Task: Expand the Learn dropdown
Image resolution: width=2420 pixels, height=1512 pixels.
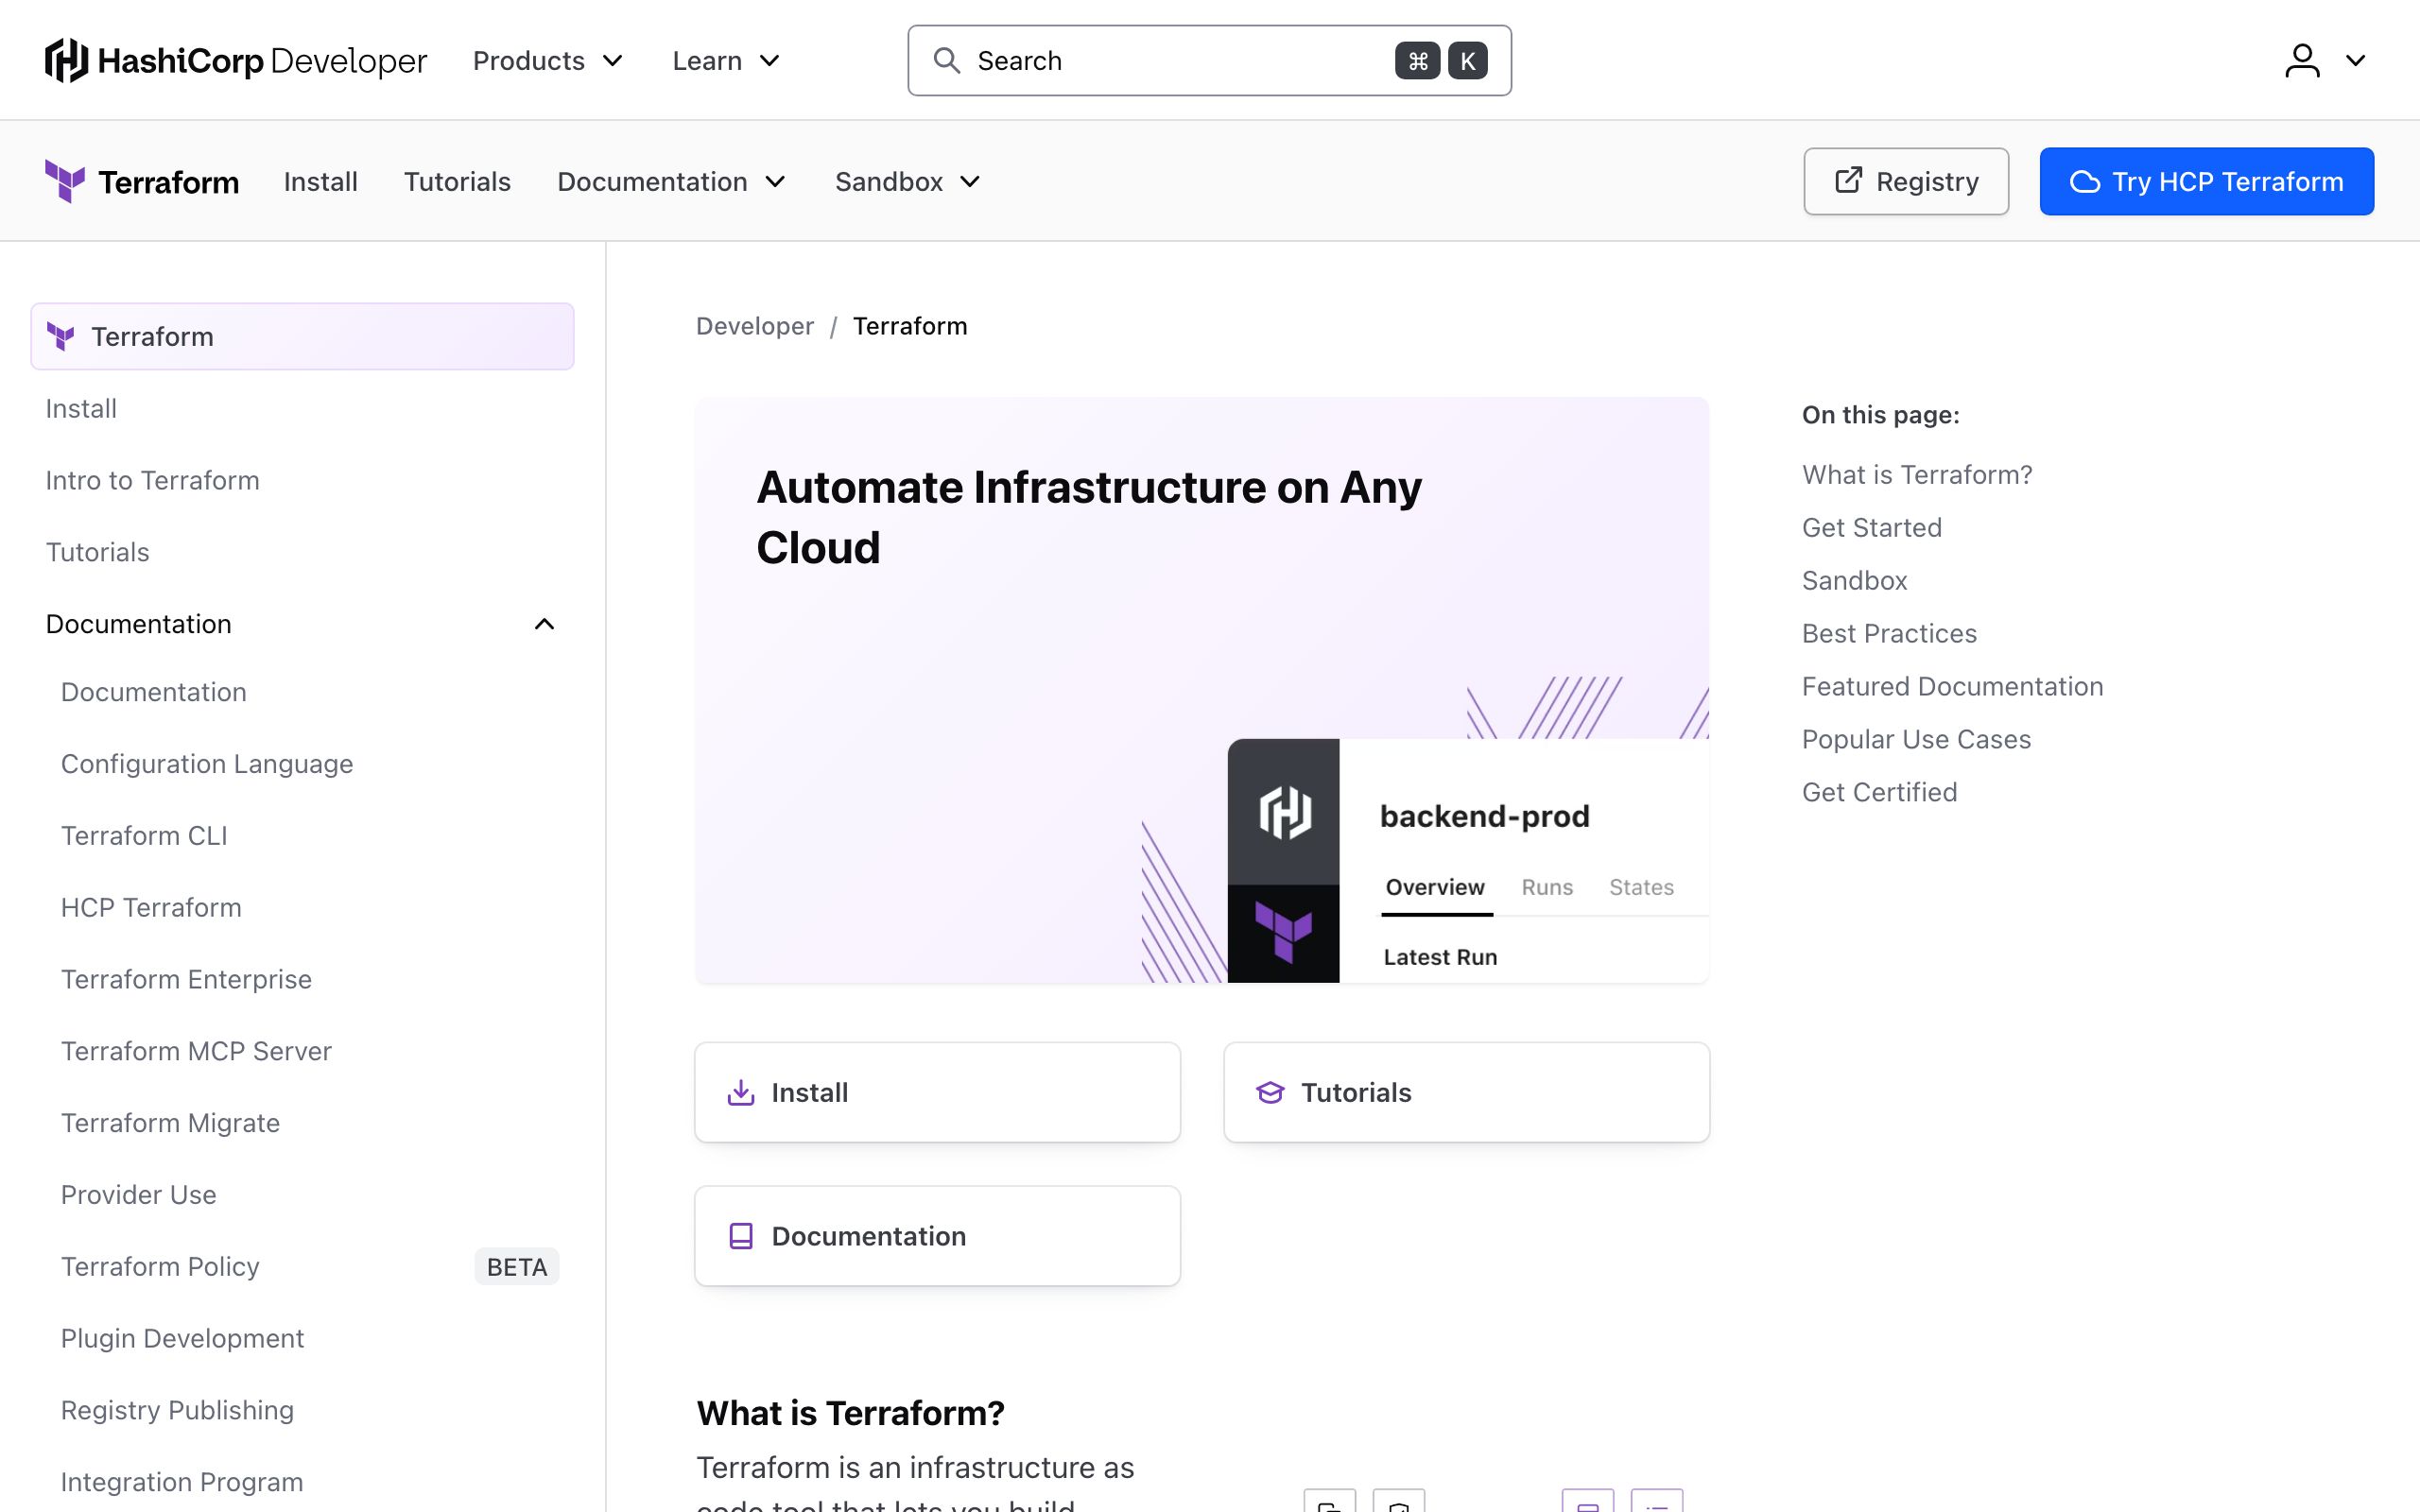Action: [x=726, y=60]
